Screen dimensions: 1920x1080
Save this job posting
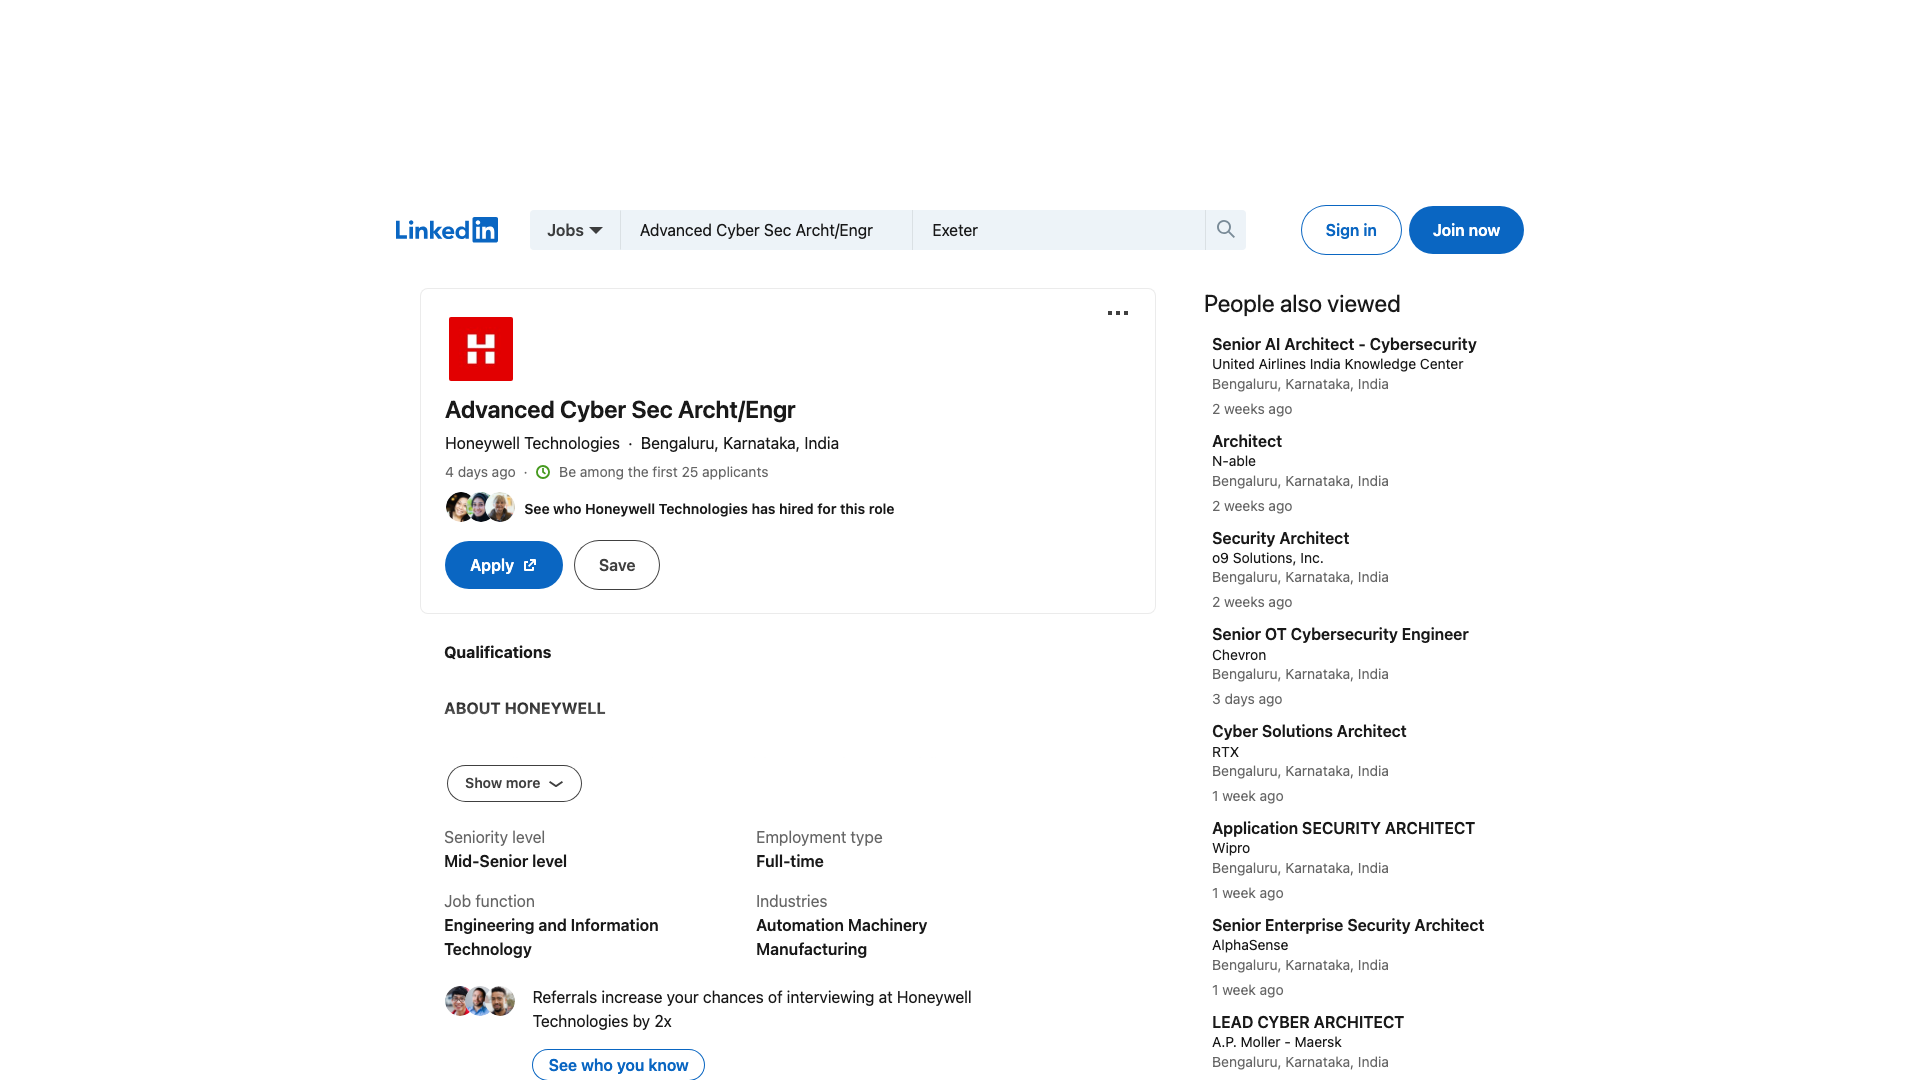(617, 565)
